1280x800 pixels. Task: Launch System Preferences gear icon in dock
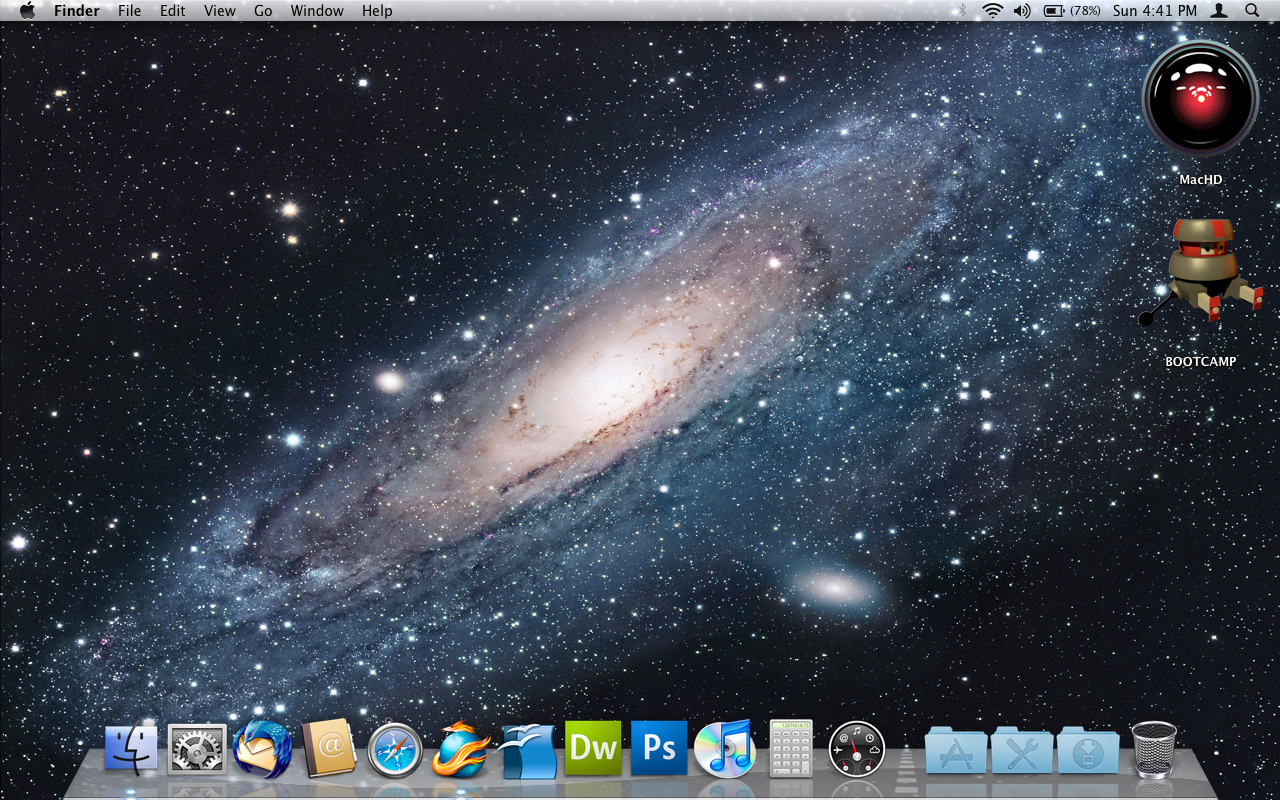(197, 750)
